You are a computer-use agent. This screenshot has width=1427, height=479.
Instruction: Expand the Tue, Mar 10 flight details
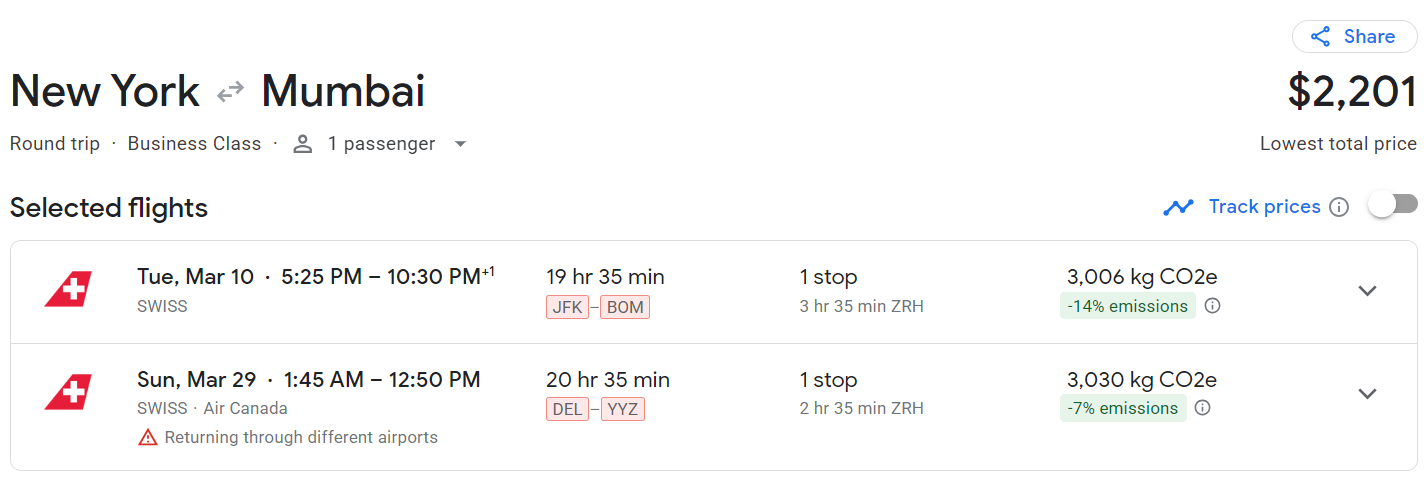(1367, 291)
